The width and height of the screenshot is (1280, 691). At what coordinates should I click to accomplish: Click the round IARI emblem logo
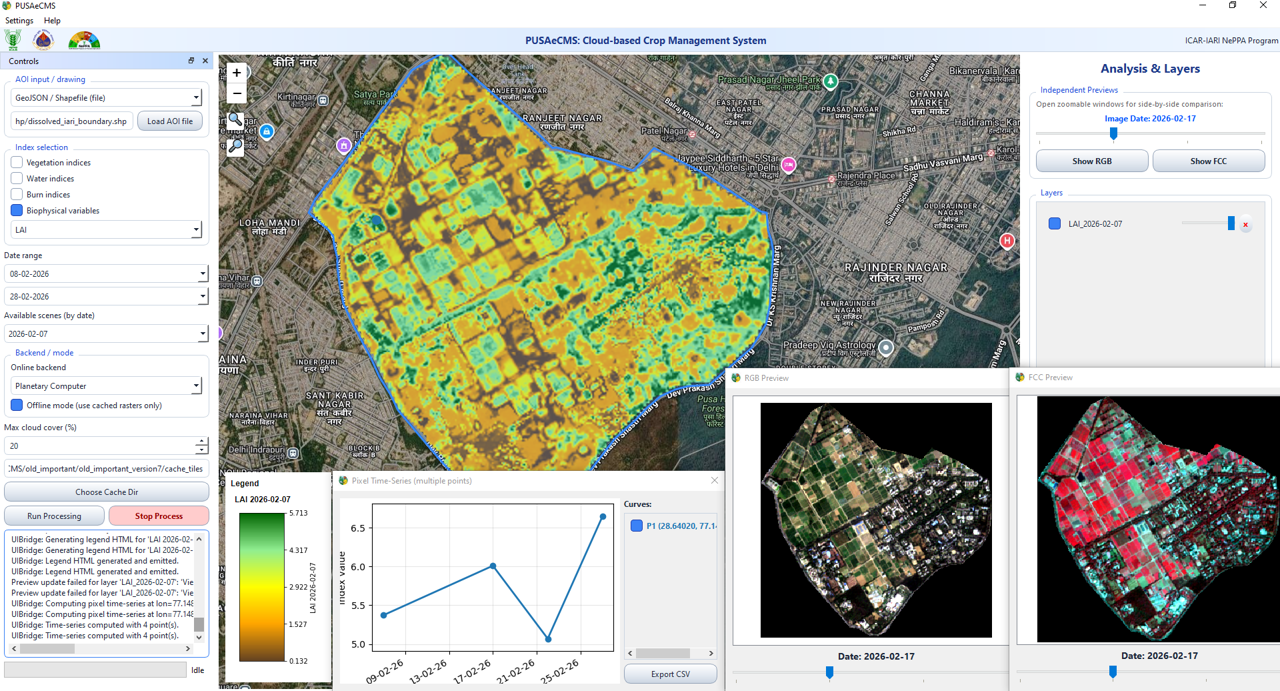pyautogui.click(x=43, y=40)
